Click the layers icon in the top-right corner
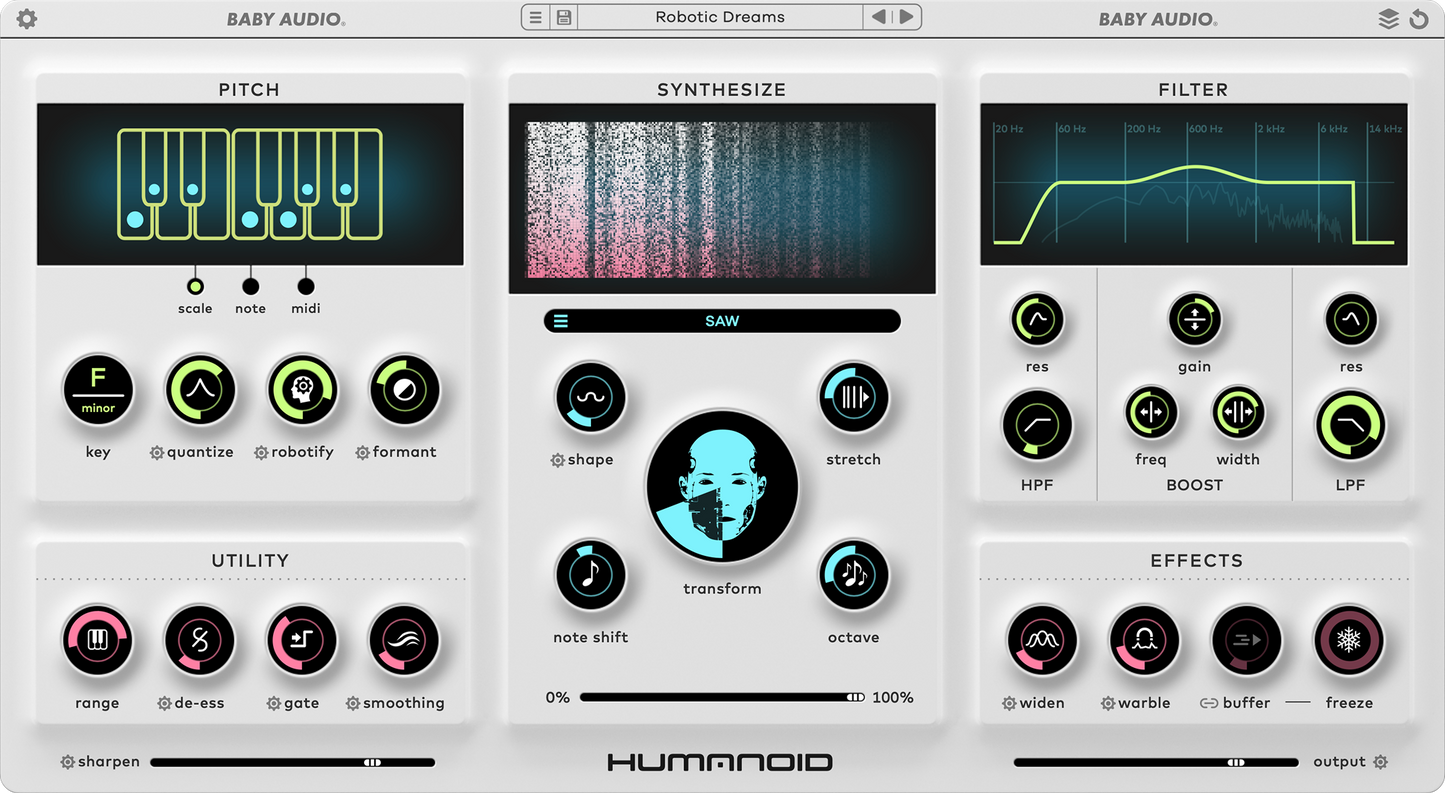 click(x=1390, y=18)
